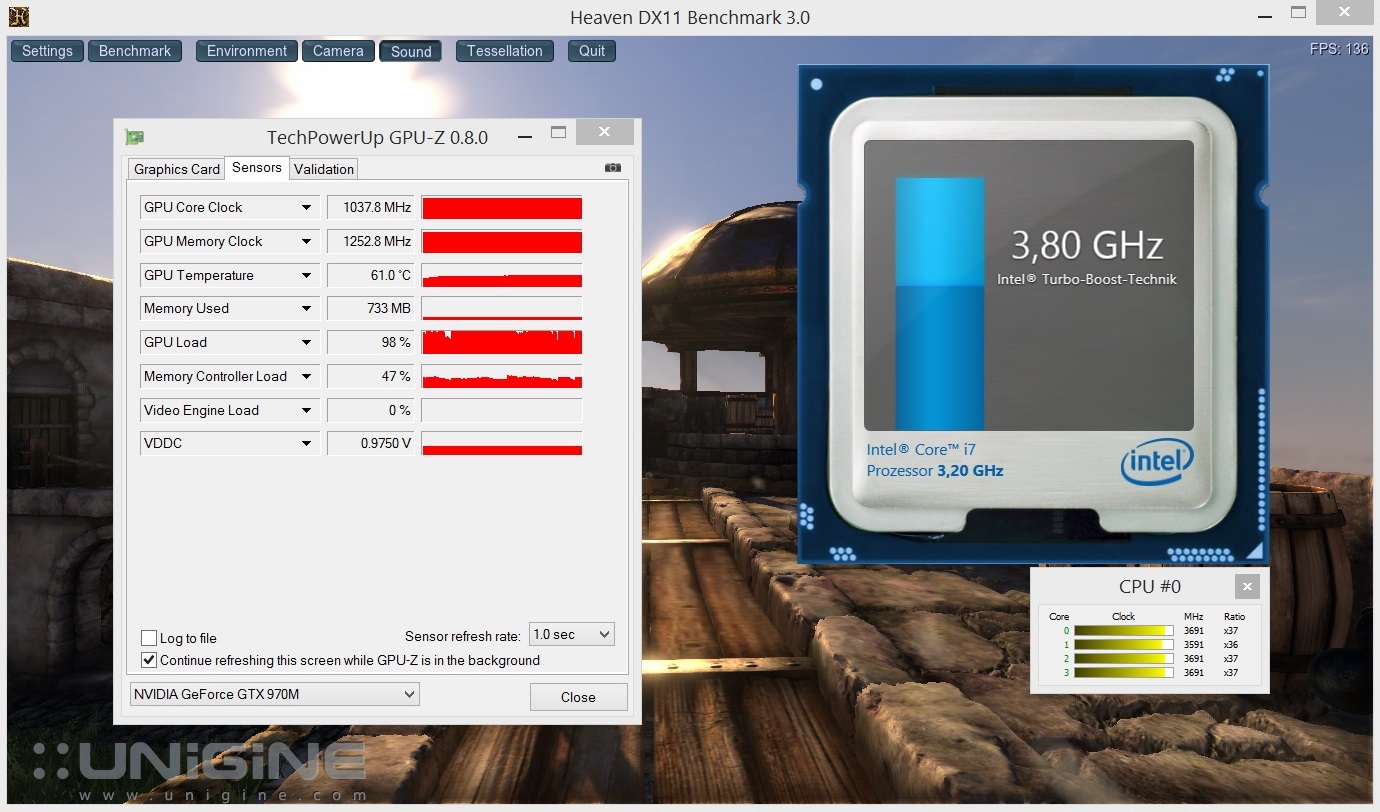The height and width of the screenshot is (812, 1380).
Task: Click the GPU-Z screenshot camera icon
Action: point(613,168)
